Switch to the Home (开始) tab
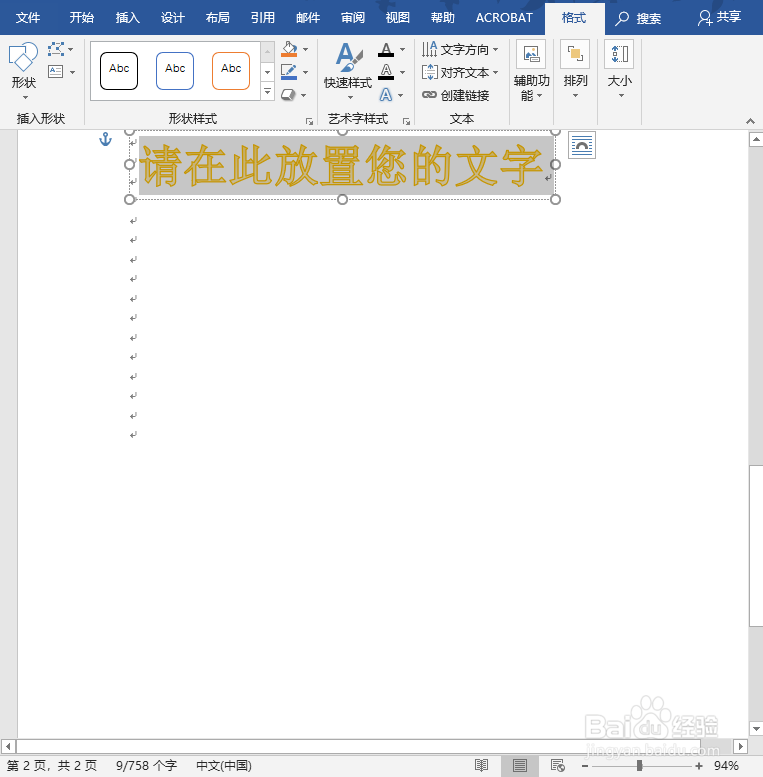 coord(82,18)
